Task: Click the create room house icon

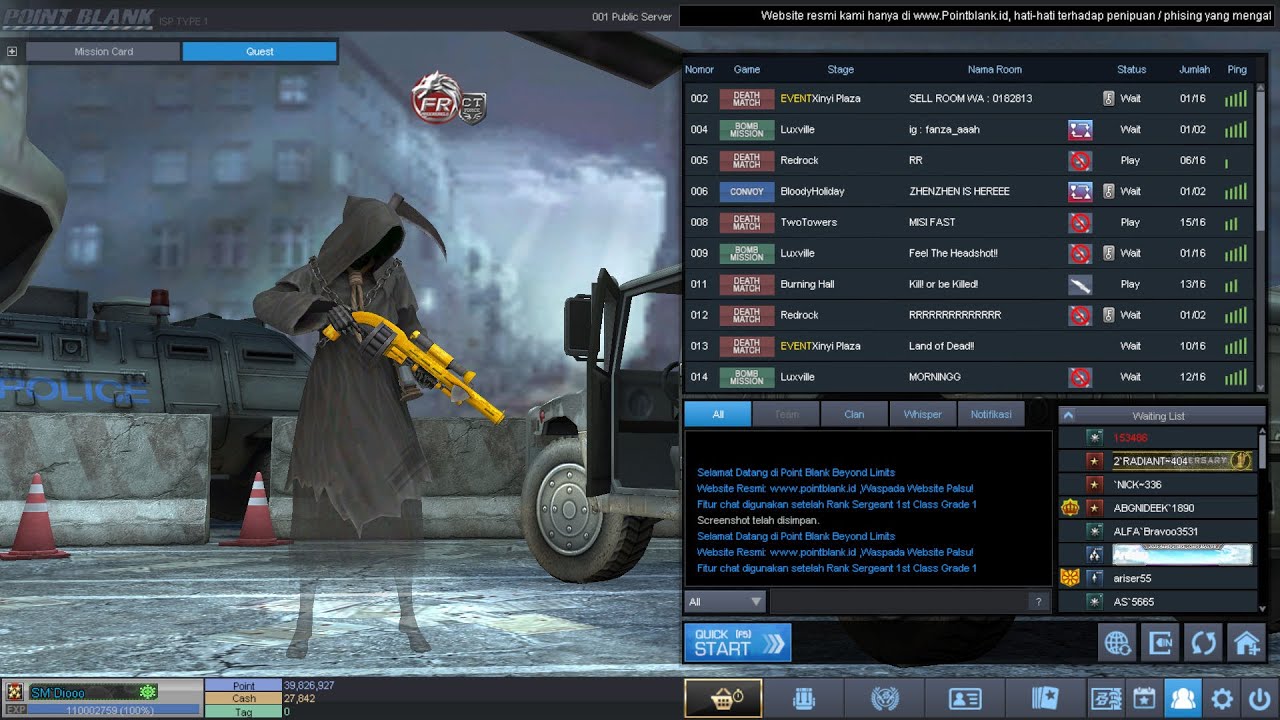Action: point(1247,643)
